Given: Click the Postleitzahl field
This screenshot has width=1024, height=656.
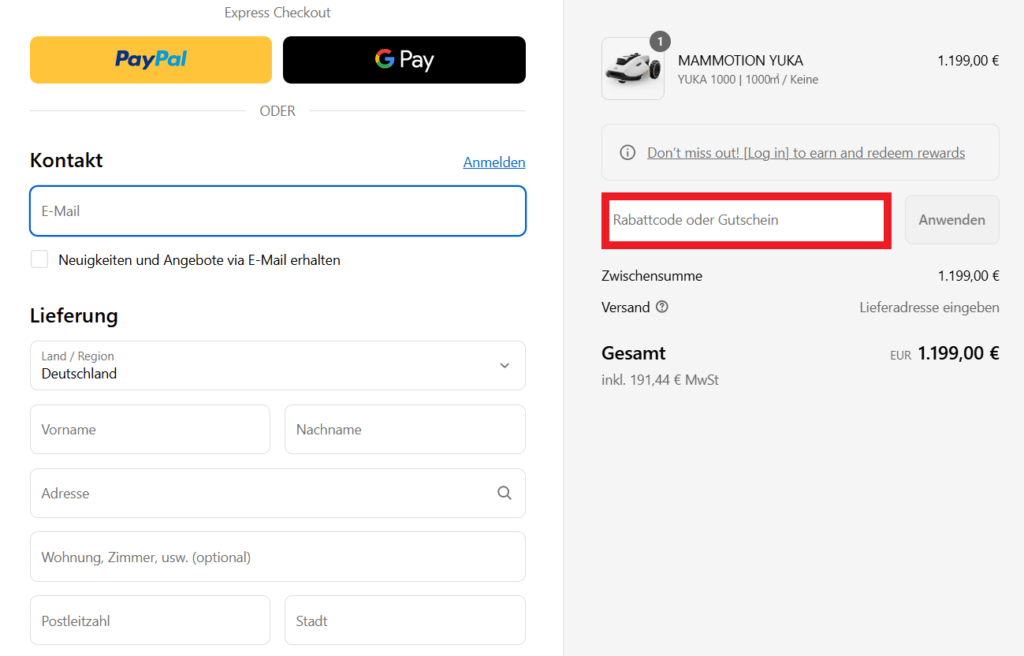Looking at the screenshot, I should click(150, 621).
